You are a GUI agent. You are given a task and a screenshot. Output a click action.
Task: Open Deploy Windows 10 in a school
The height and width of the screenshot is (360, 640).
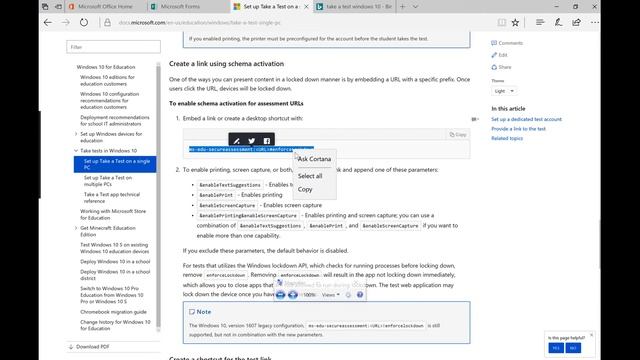coord(115,261)
